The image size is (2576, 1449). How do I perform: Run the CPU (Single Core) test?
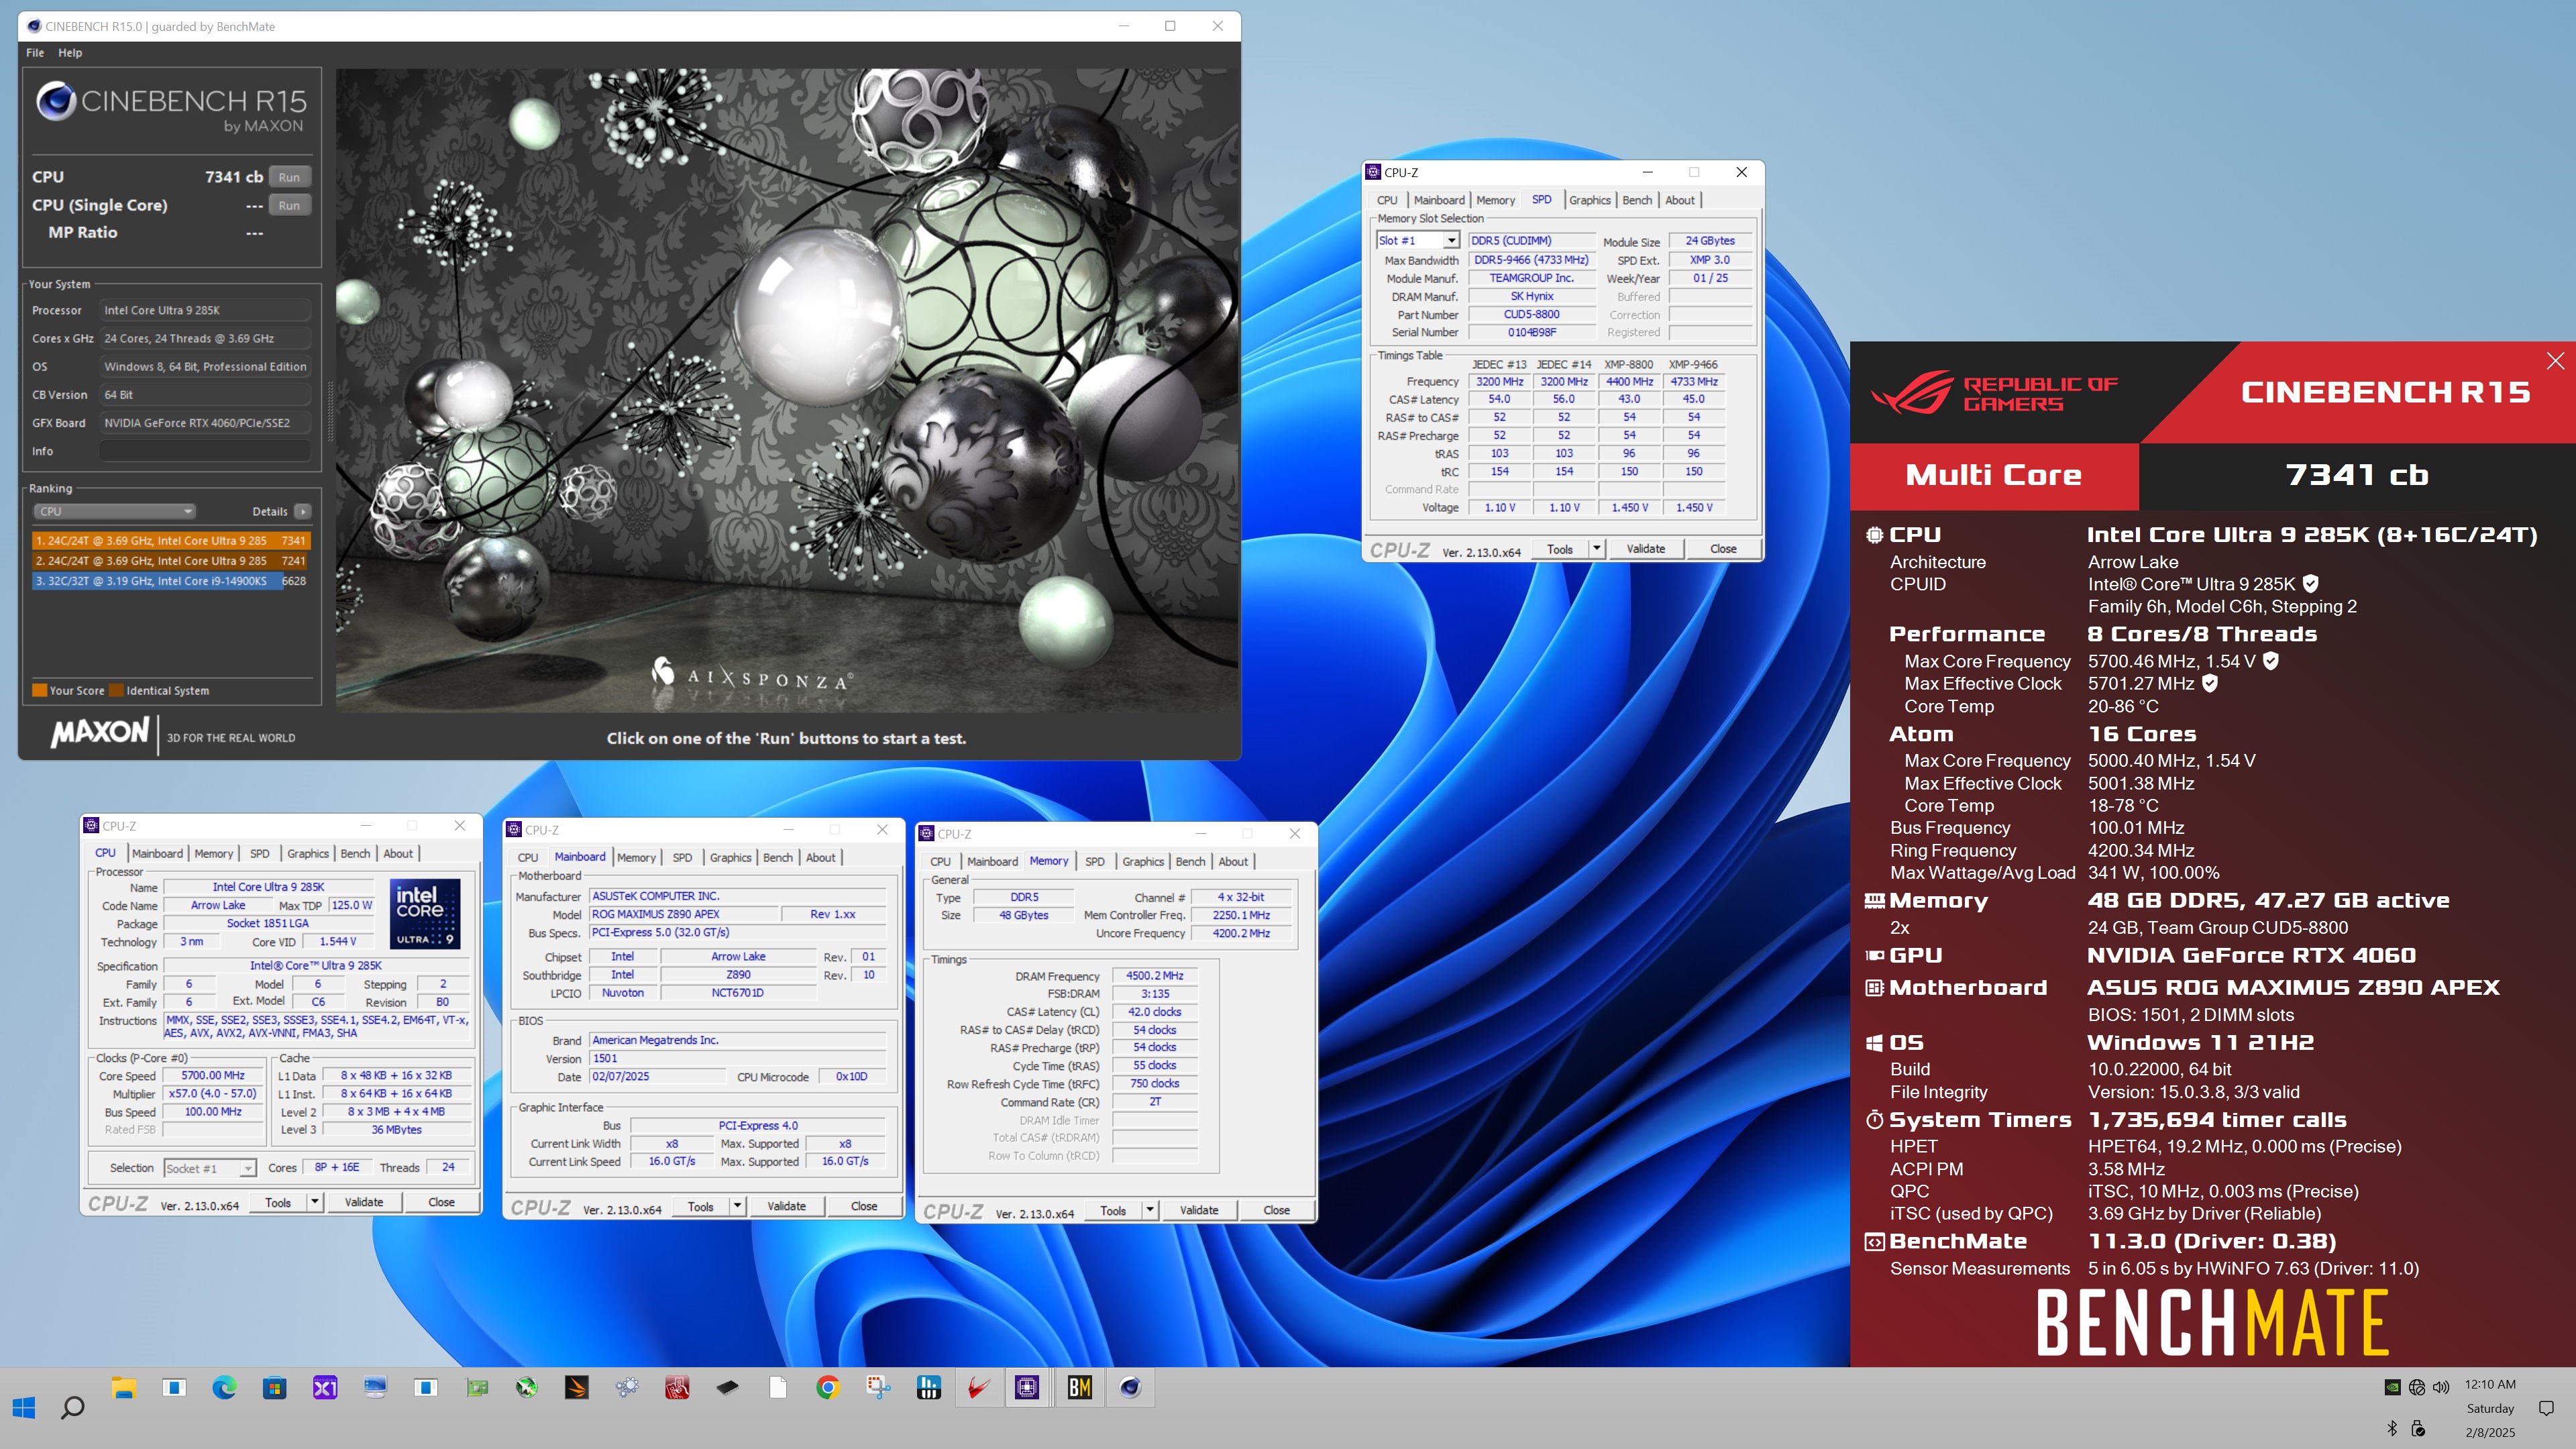click(x=289, y=205)
